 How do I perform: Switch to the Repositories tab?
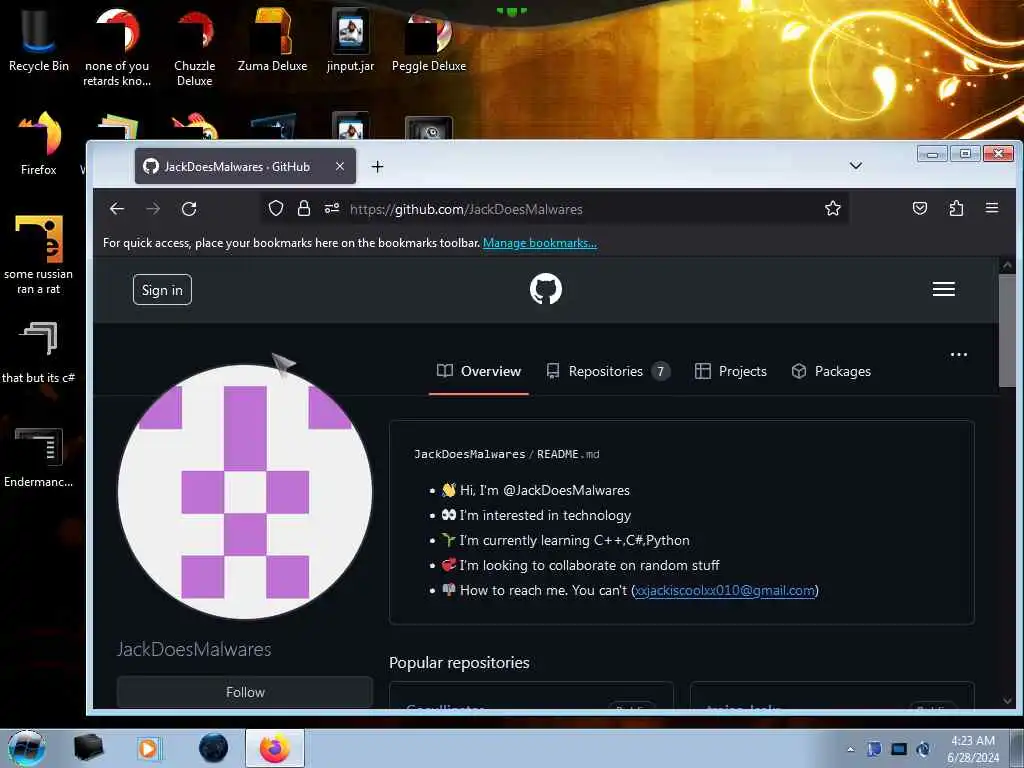608,371
